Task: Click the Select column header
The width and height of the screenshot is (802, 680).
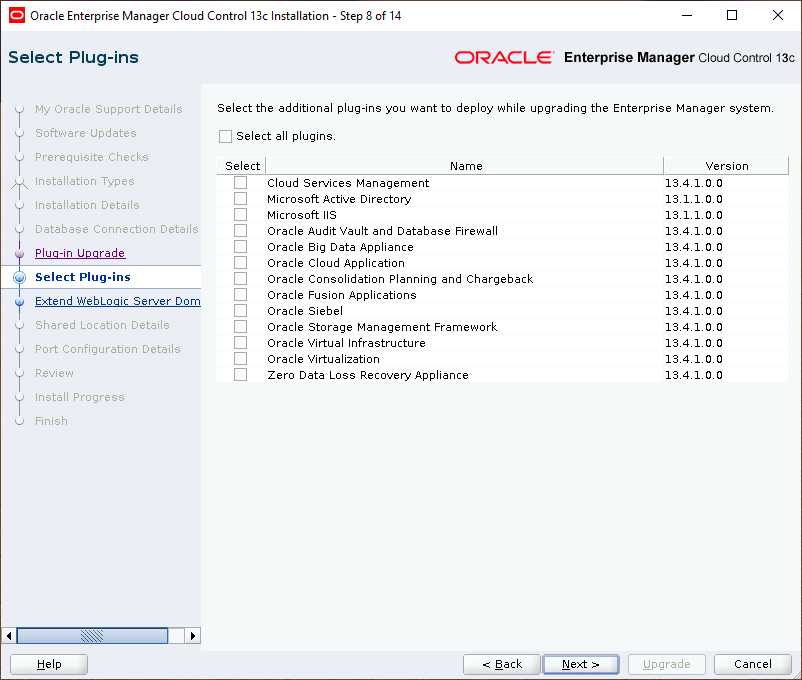Action: [x=242, y=166]
